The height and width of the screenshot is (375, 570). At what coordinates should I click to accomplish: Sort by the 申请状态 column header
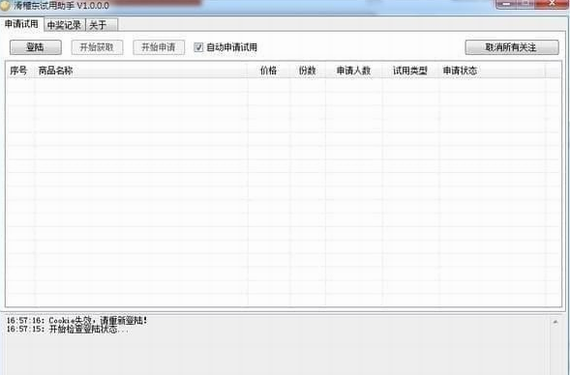(492, 70)
